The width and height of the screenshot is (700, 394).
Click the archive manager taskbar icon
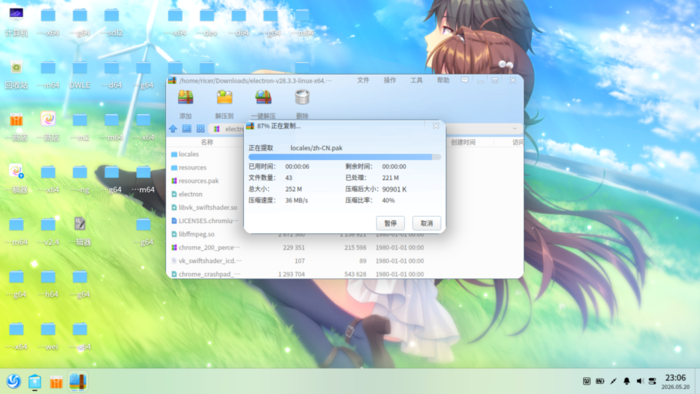pyautogui.click(x=78, y=381)
